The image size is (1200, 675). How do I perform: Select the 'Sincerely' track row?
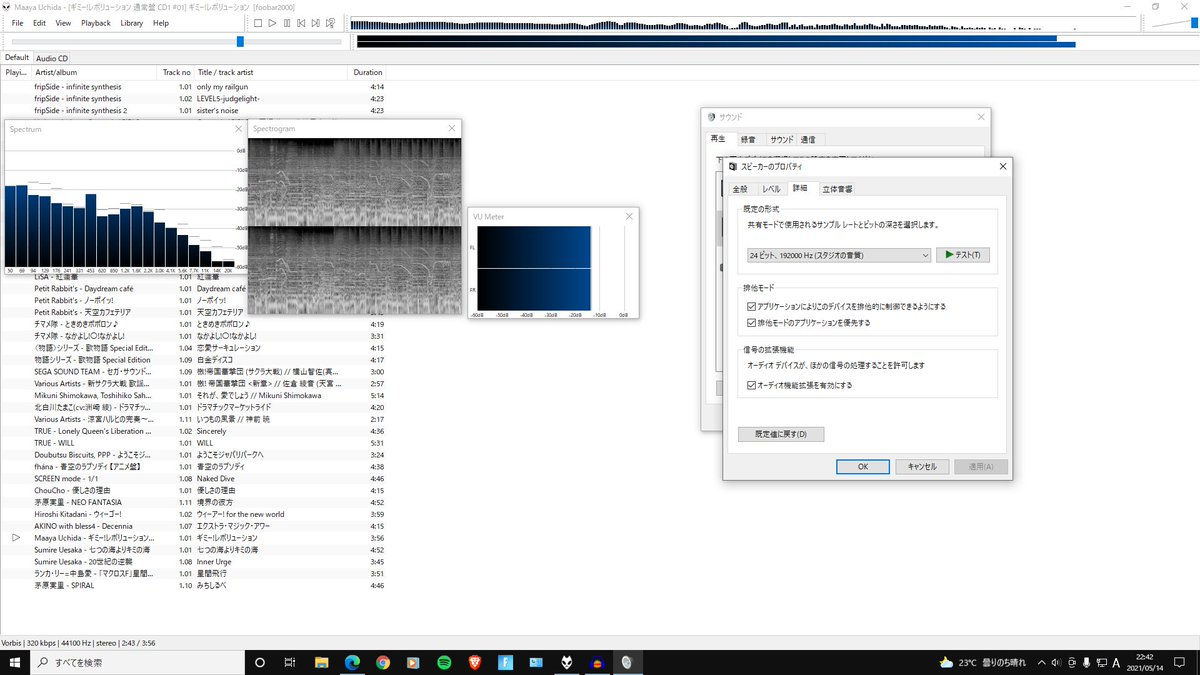coord(194,431)
